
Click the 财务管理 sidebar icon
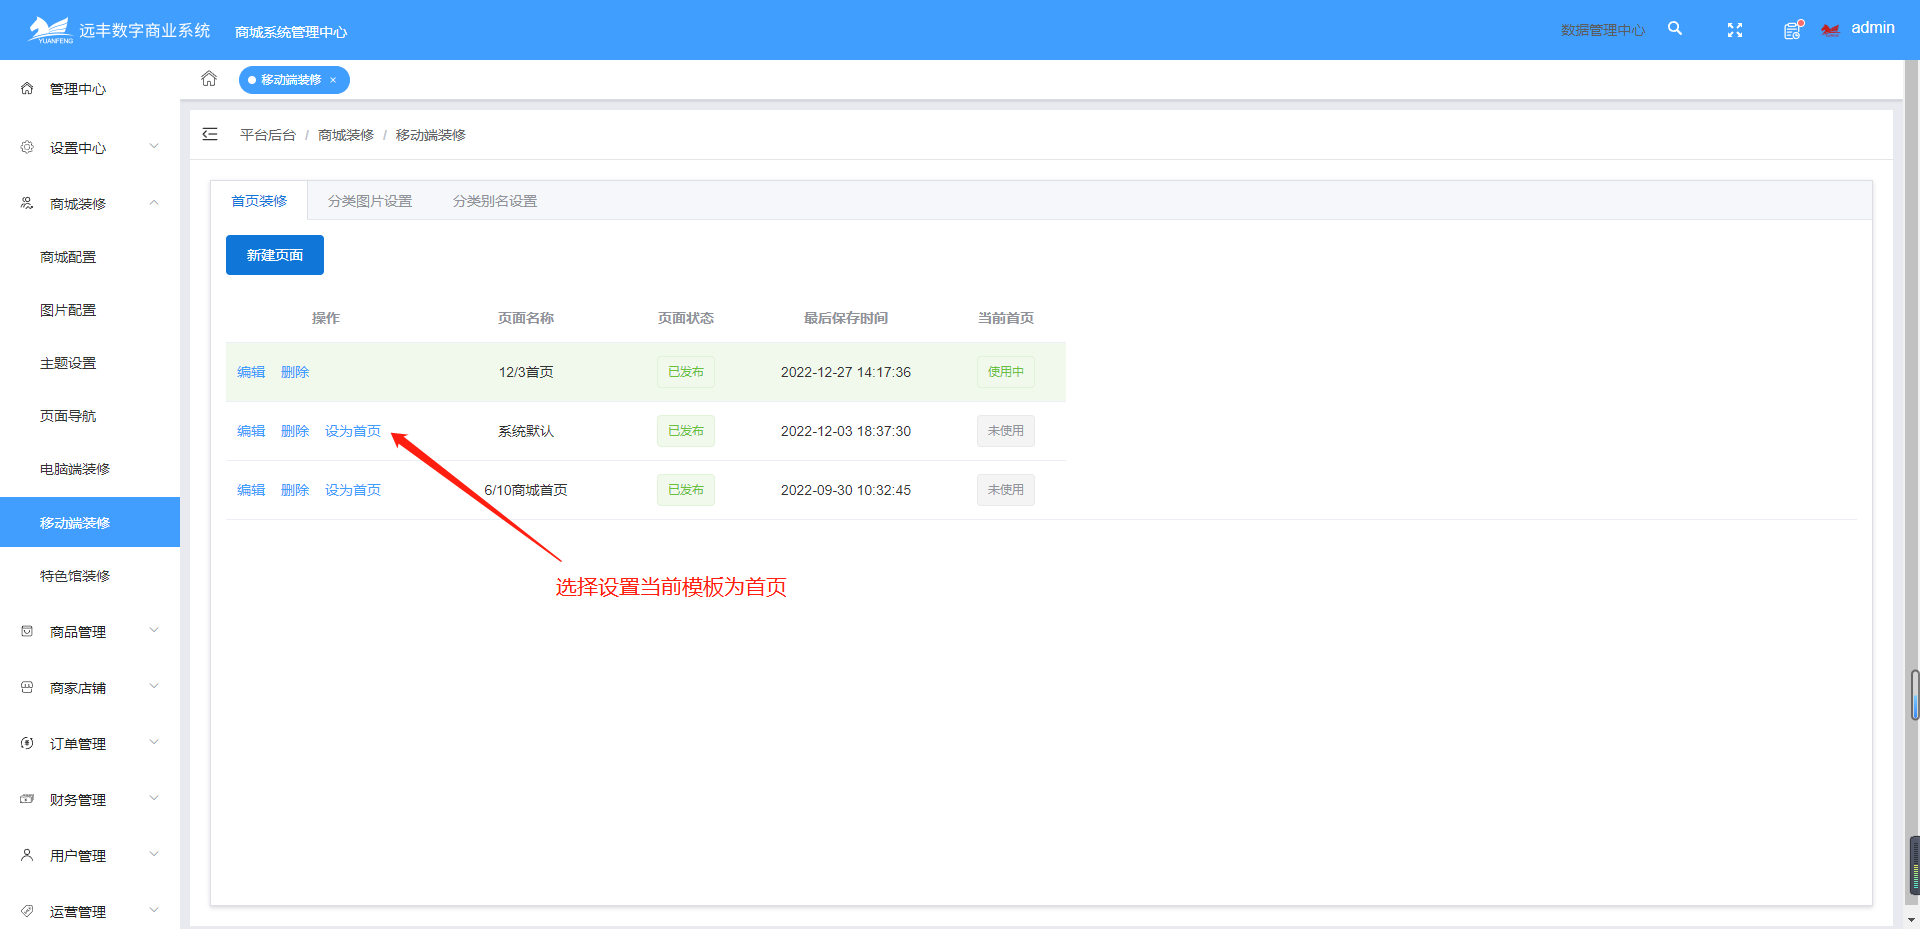coord(27,799)
